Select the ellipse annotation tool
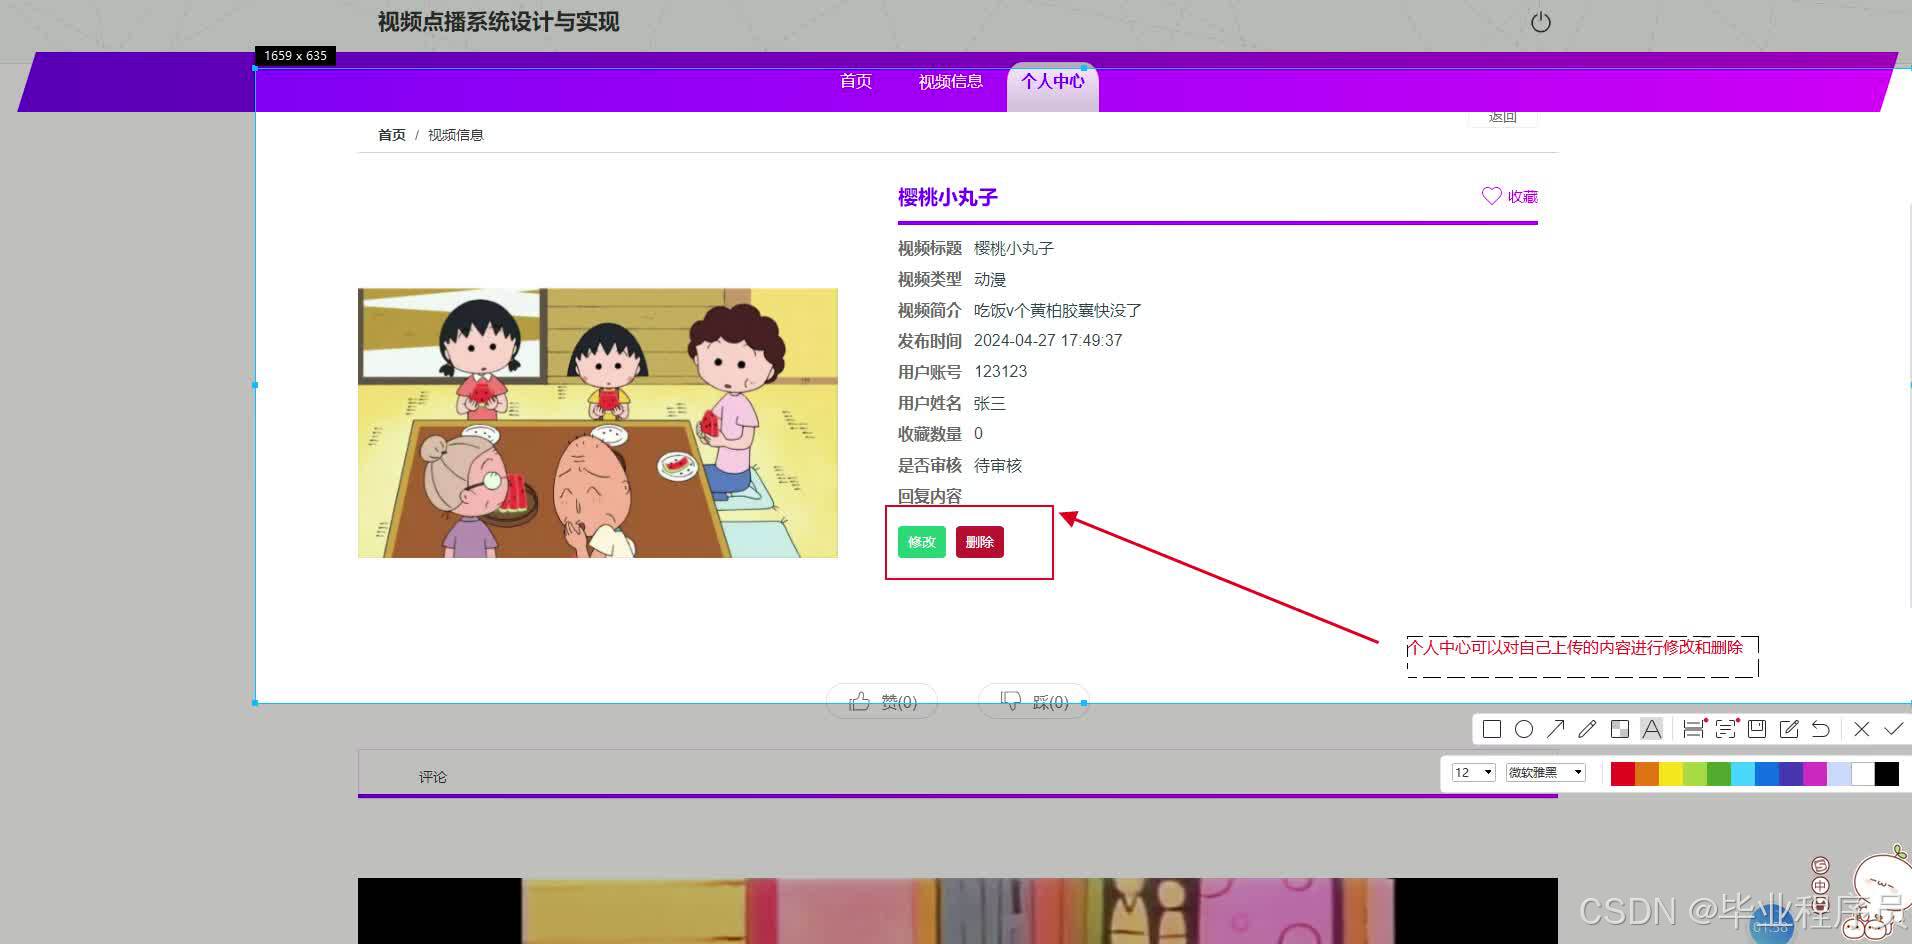Screen dimensions: 1912x944 (1523, 729)
